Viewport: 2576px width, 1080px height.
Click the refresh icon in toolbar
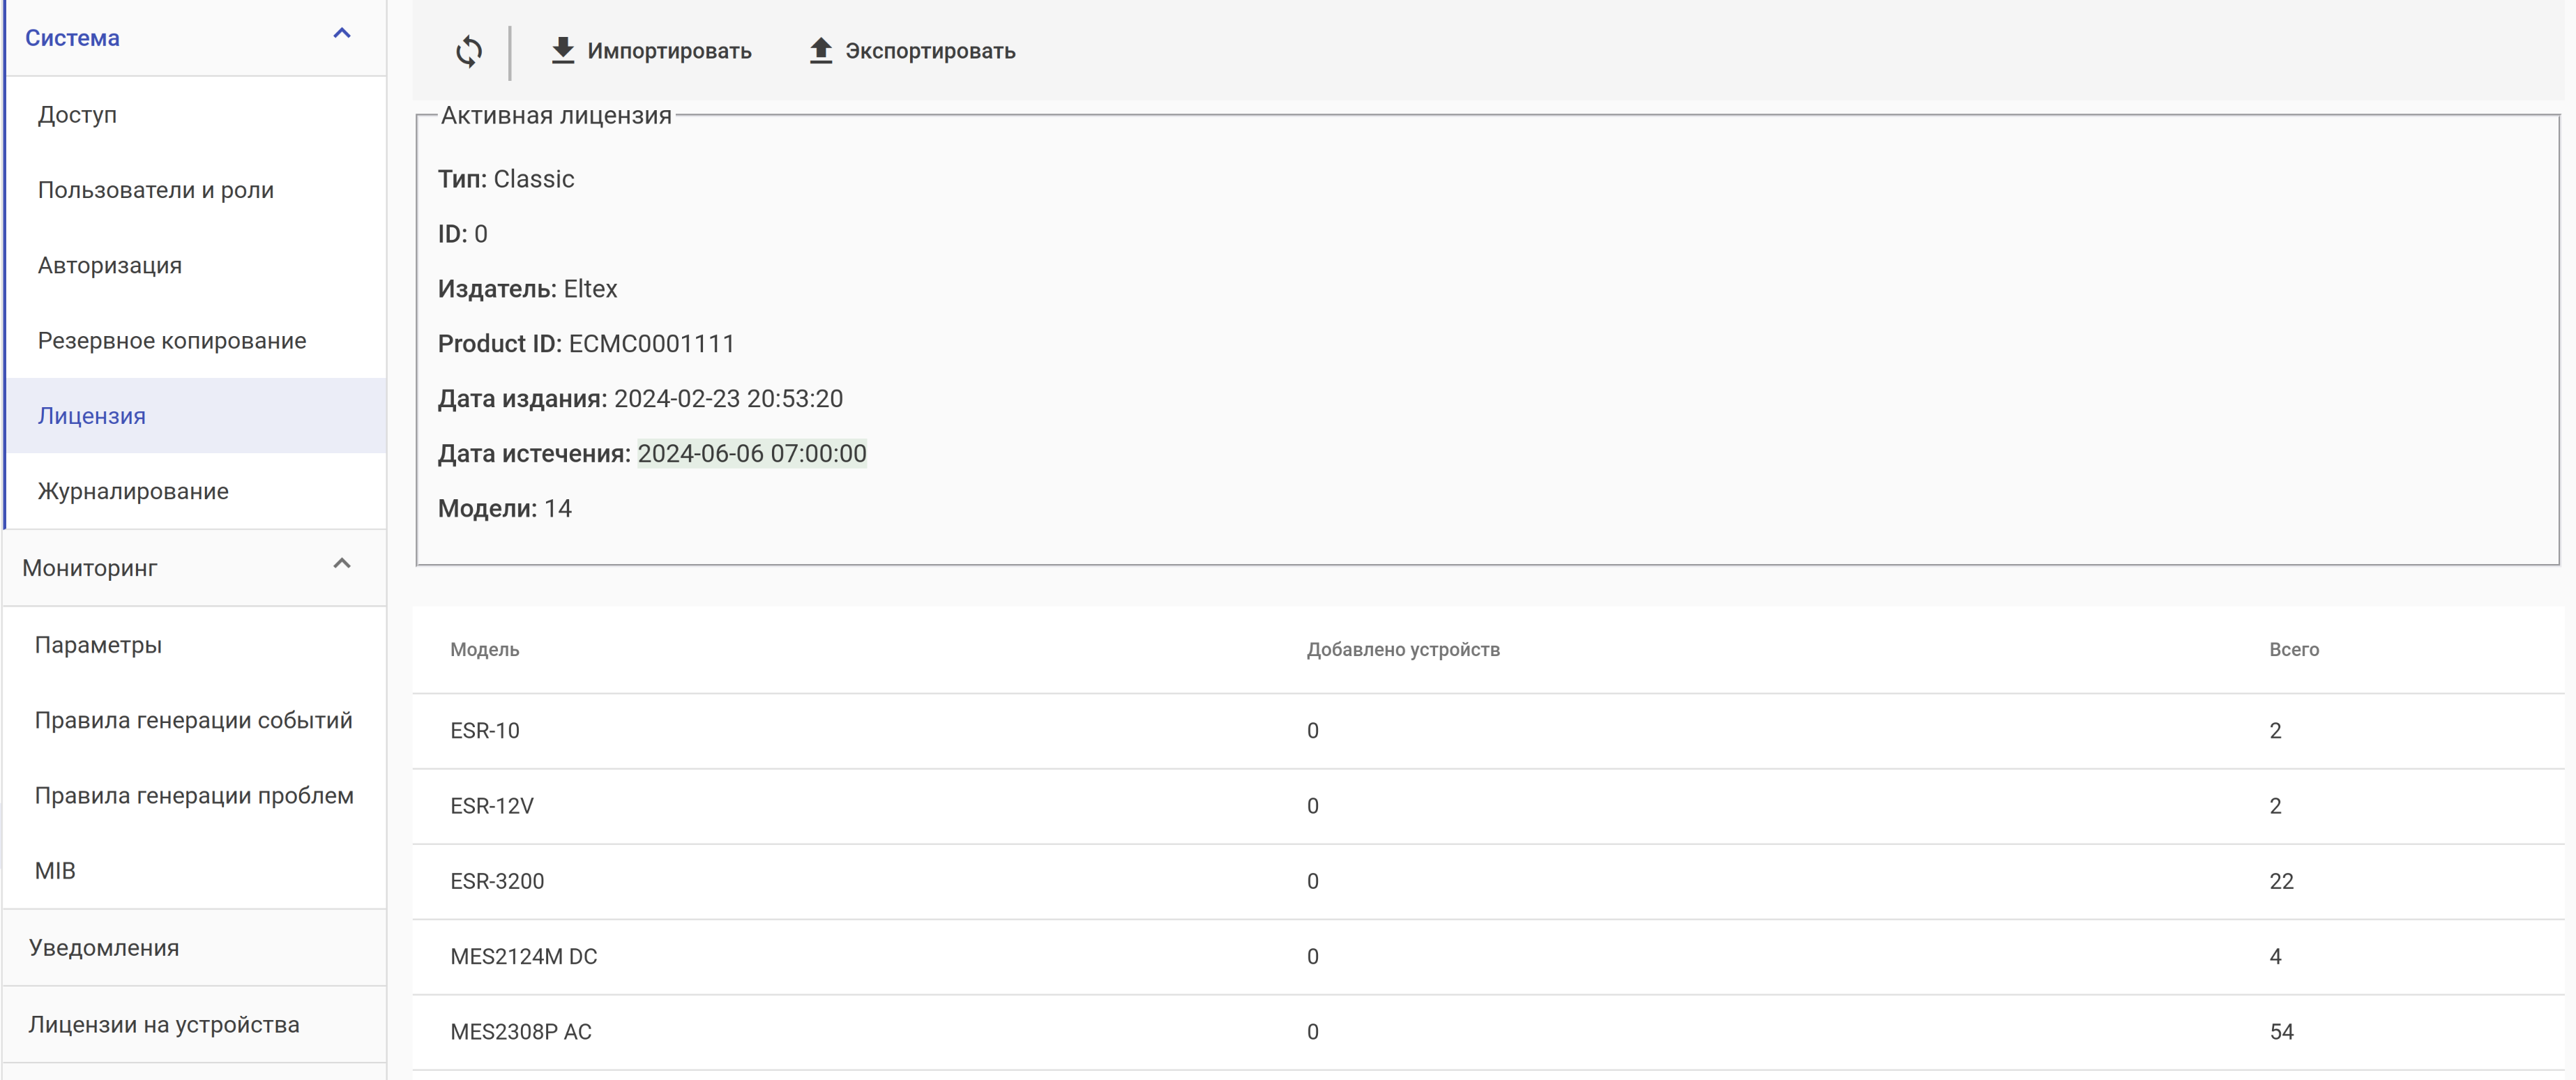468,51
